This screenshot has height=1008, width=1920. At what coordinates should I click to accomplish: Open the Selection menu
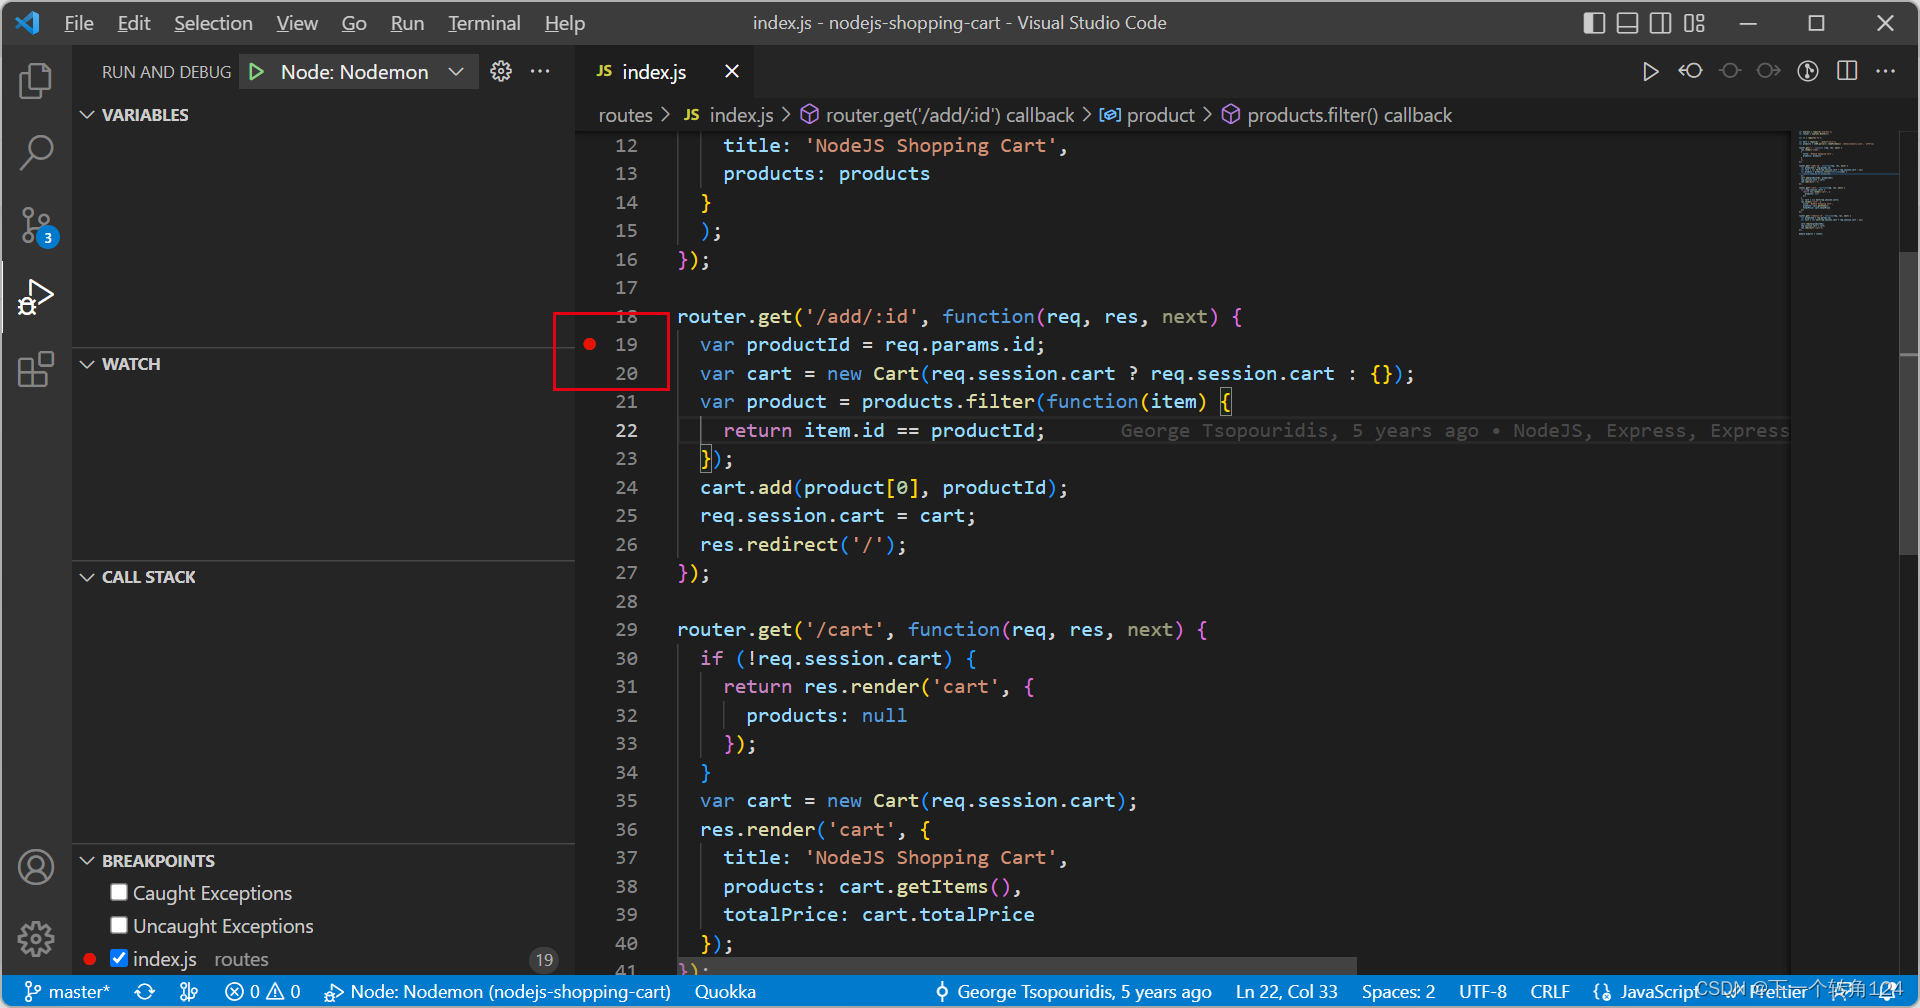coord(213,23)
